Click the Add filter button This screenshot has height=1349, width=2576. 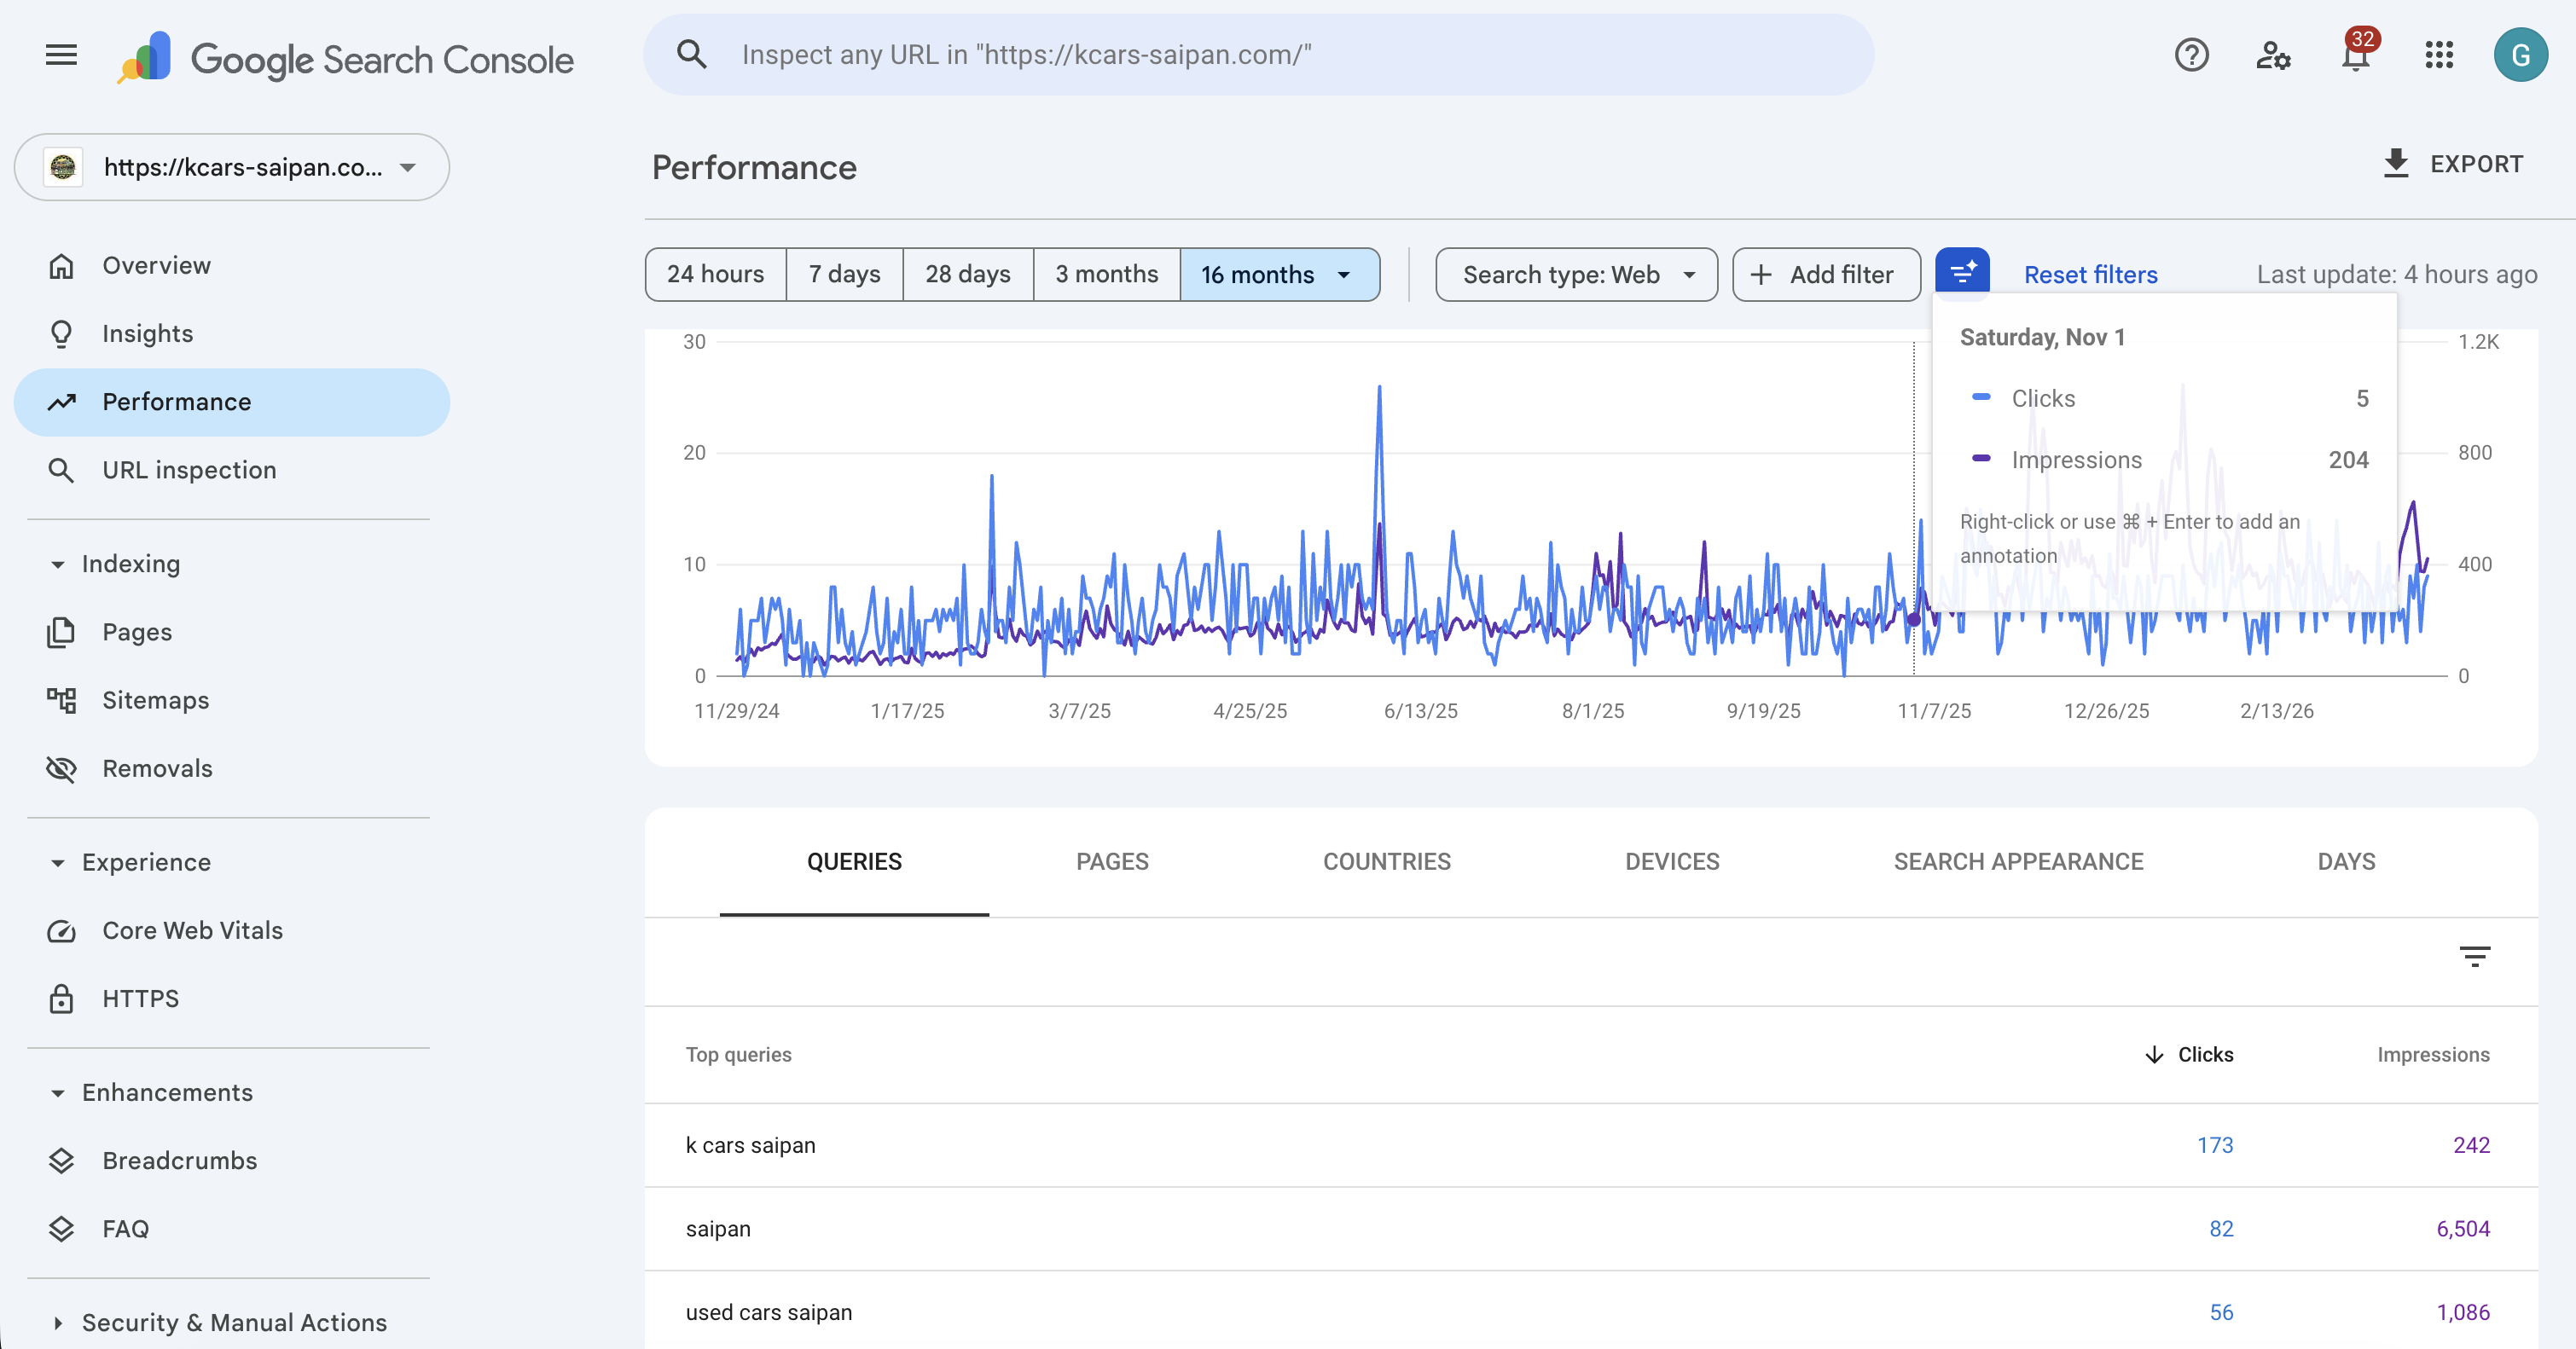click(1825, 274)
